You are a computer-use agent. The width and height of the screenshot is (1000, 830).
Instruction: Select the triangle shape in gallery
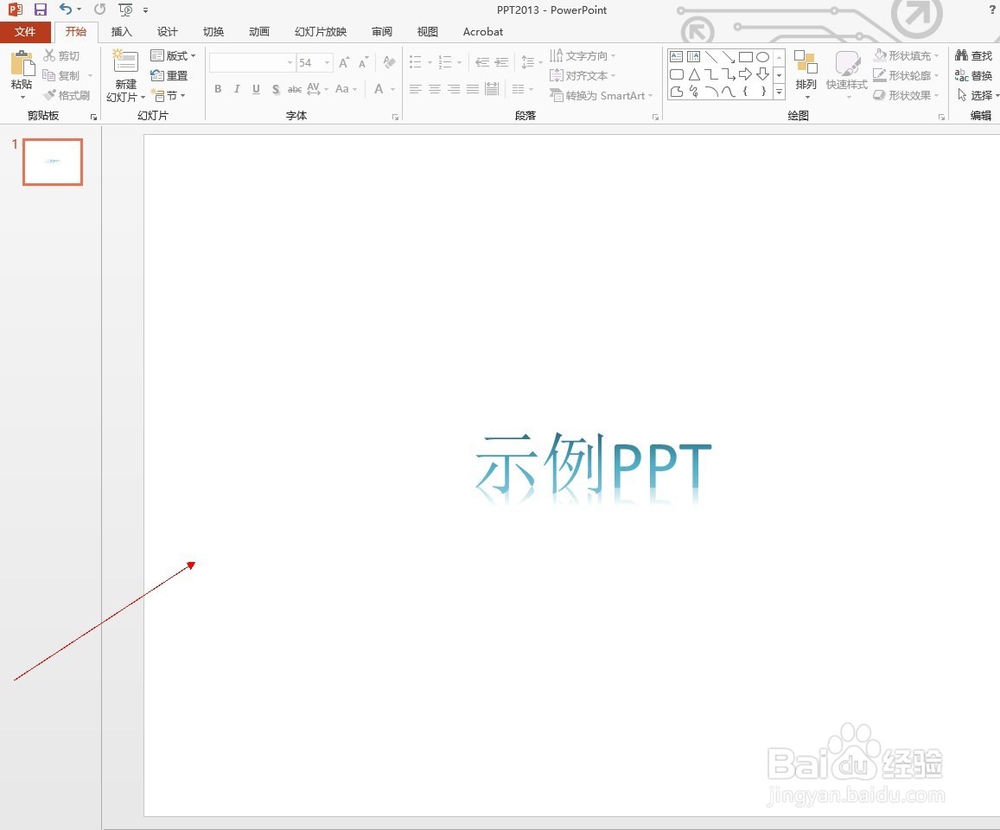click(694, 75)
